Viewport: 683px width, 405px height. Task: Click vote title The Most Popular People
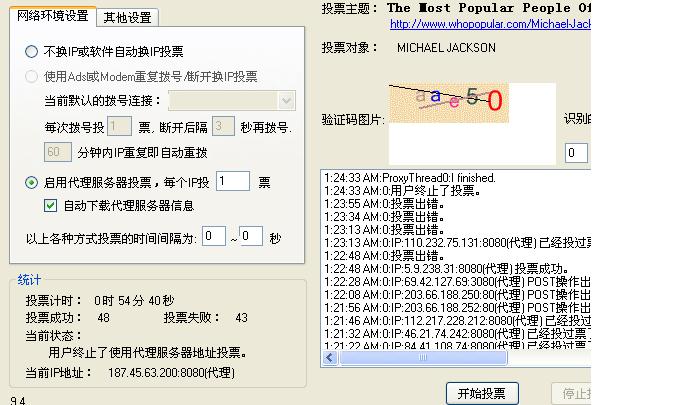489,8
